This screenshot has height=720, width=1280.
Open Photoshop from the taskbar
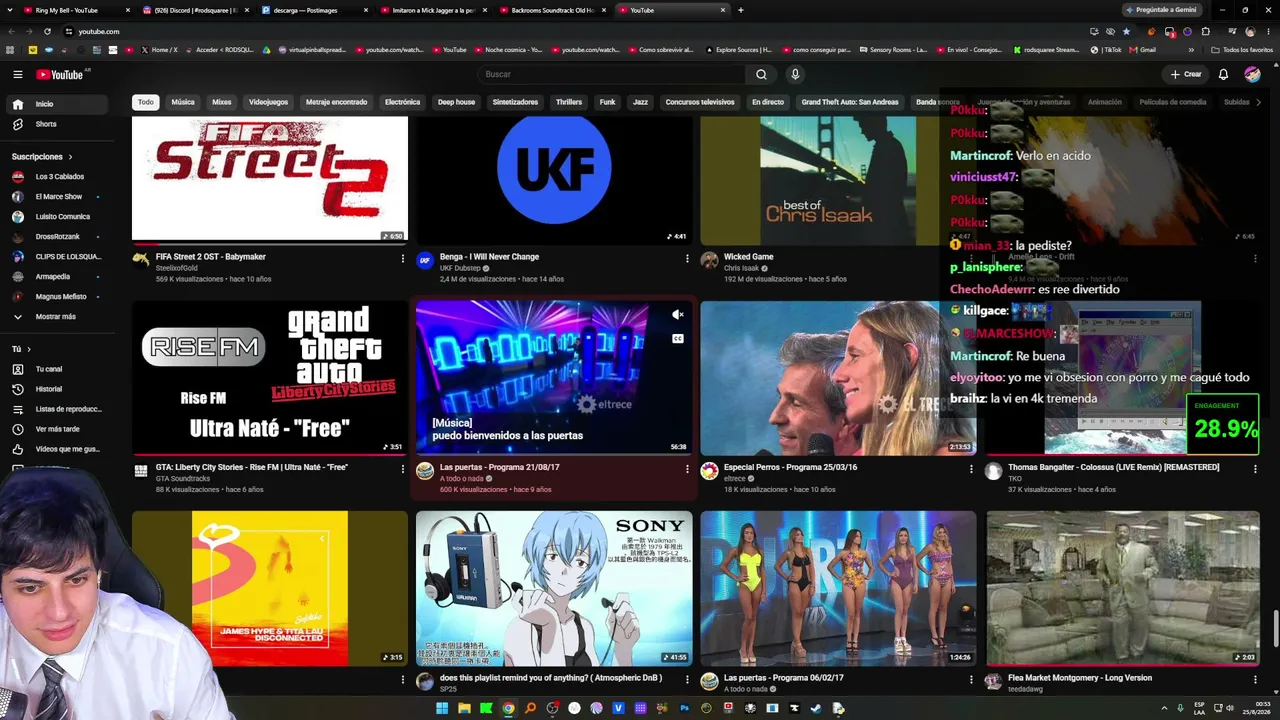(x=684, y=708)
